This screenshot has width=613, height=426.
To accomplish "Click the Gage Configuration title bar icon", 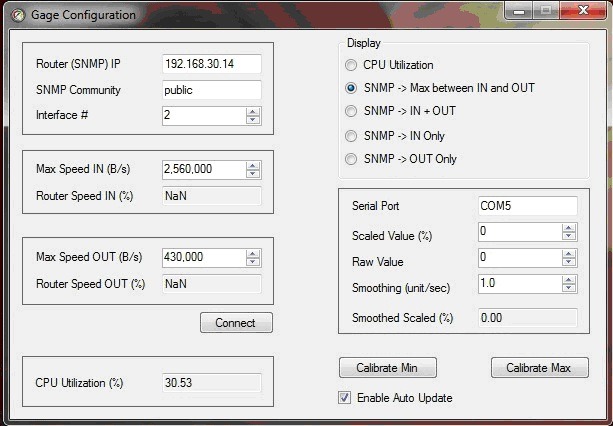I will click(17, 15).
